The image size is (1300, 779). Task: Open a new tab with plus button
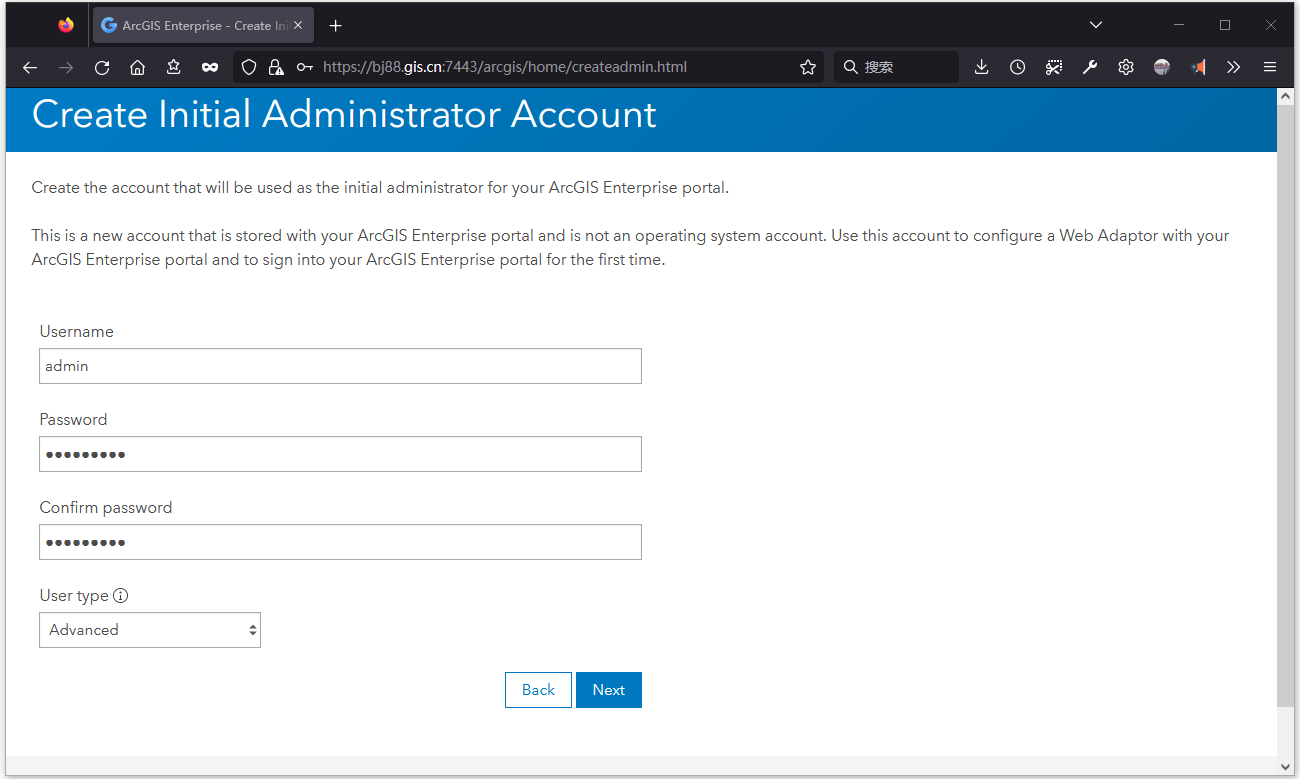pos(336,26)
